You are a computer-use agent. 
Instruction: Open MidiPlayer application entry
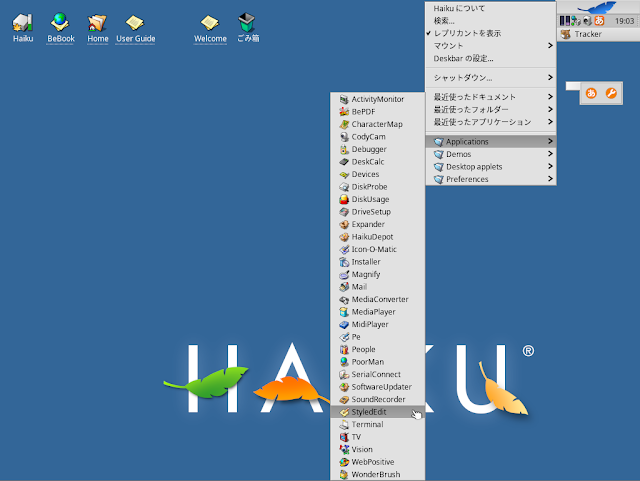click(378, 325)
